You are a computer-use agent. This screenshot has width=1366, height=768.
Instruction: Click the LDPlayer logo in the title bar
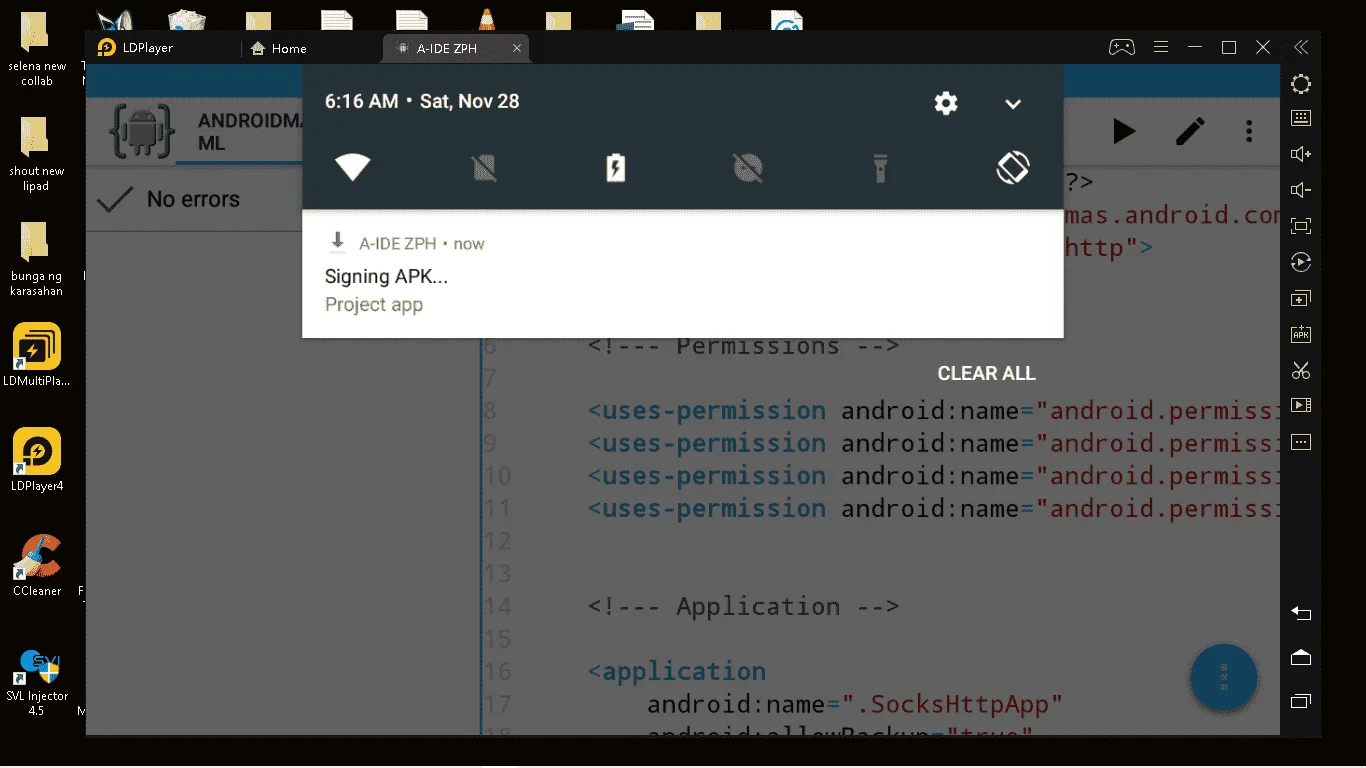(106, 48)
